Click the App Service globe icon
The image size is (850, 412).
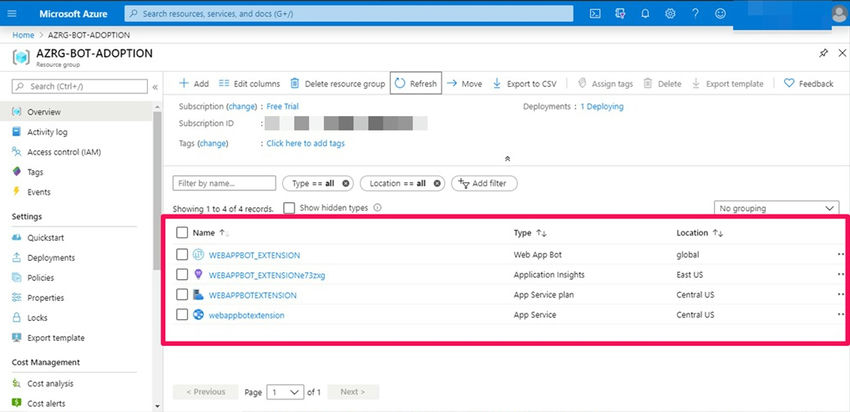(198, 314)
